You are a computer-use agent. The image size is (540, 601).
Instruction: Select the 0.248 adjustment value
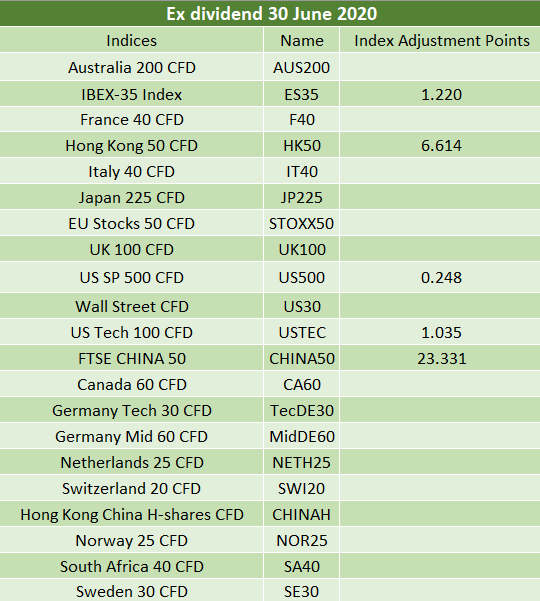440,277
